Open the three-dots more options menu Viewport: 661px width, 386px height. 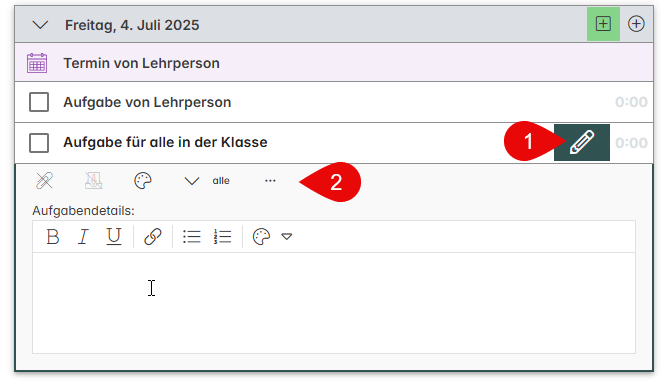click(x=270, y=181)
